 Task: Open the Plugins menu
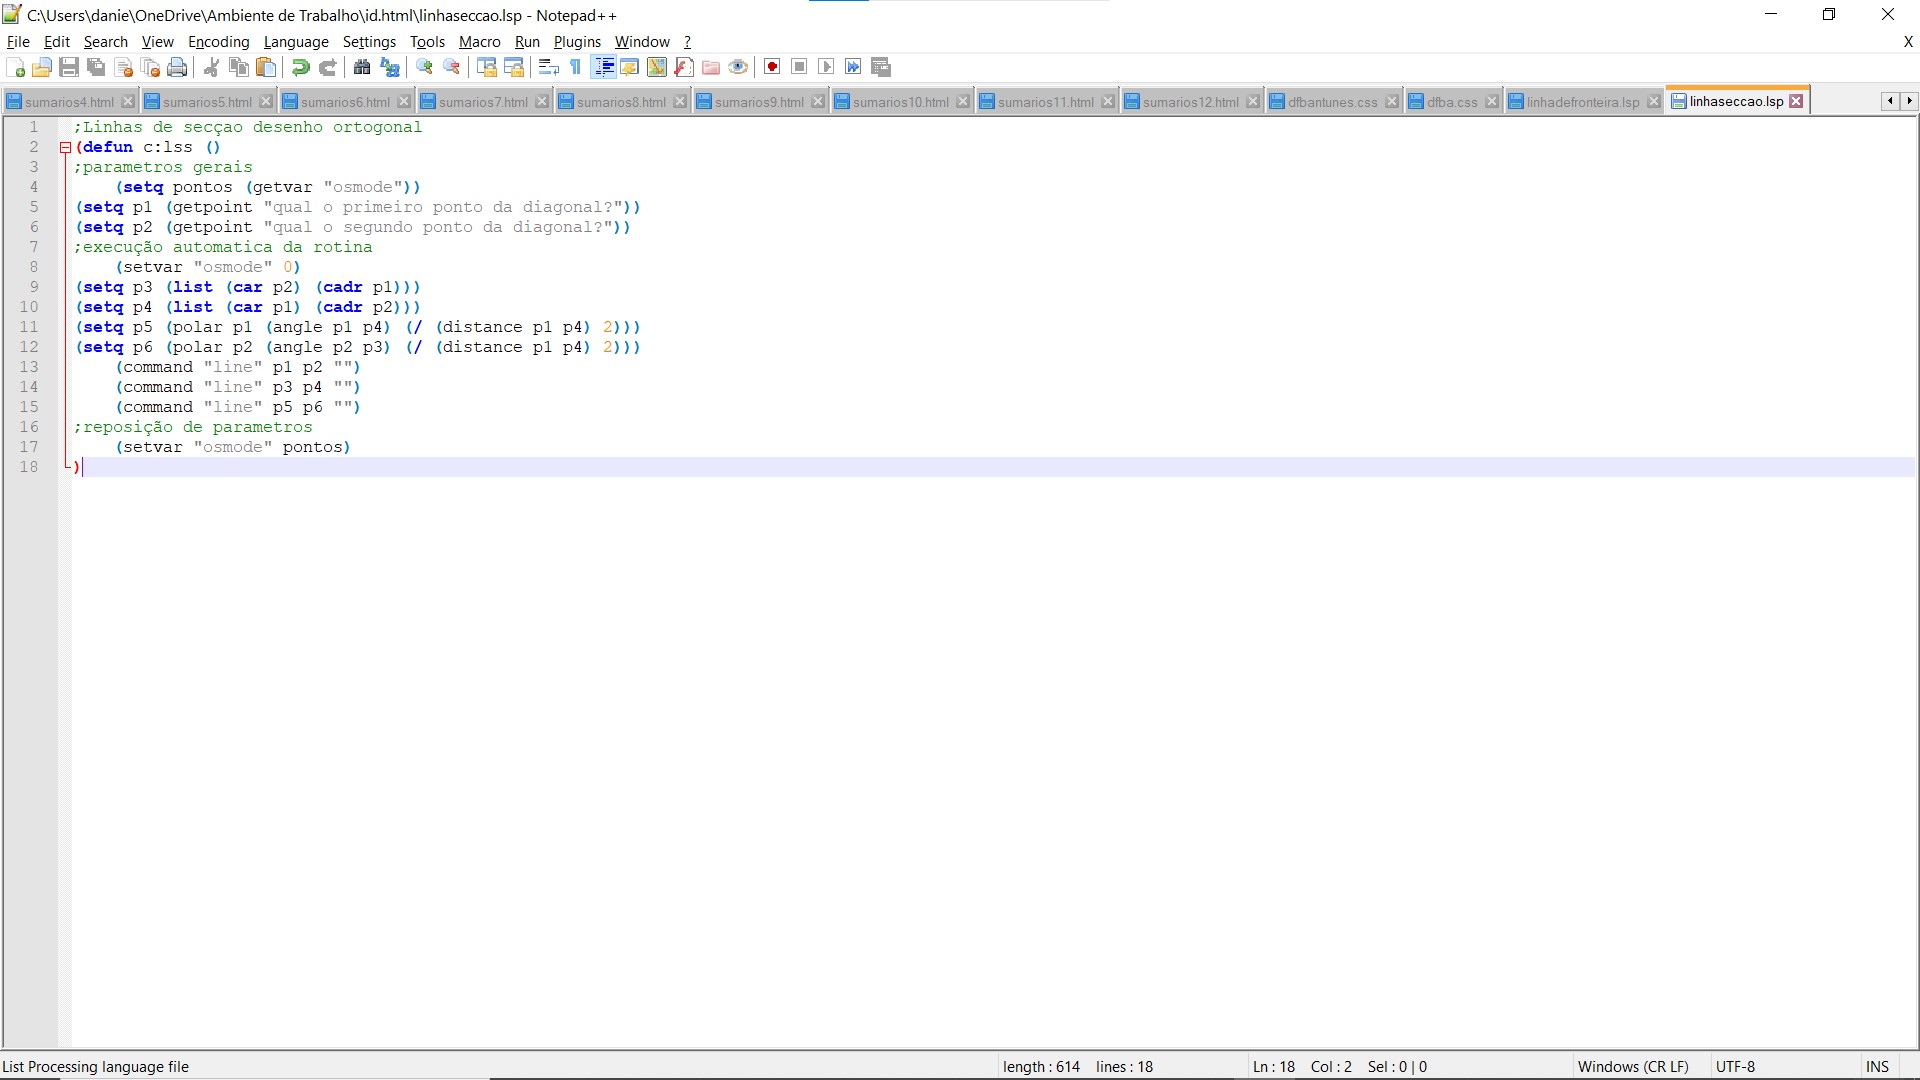pyautogui.click(x=578, y=42)
